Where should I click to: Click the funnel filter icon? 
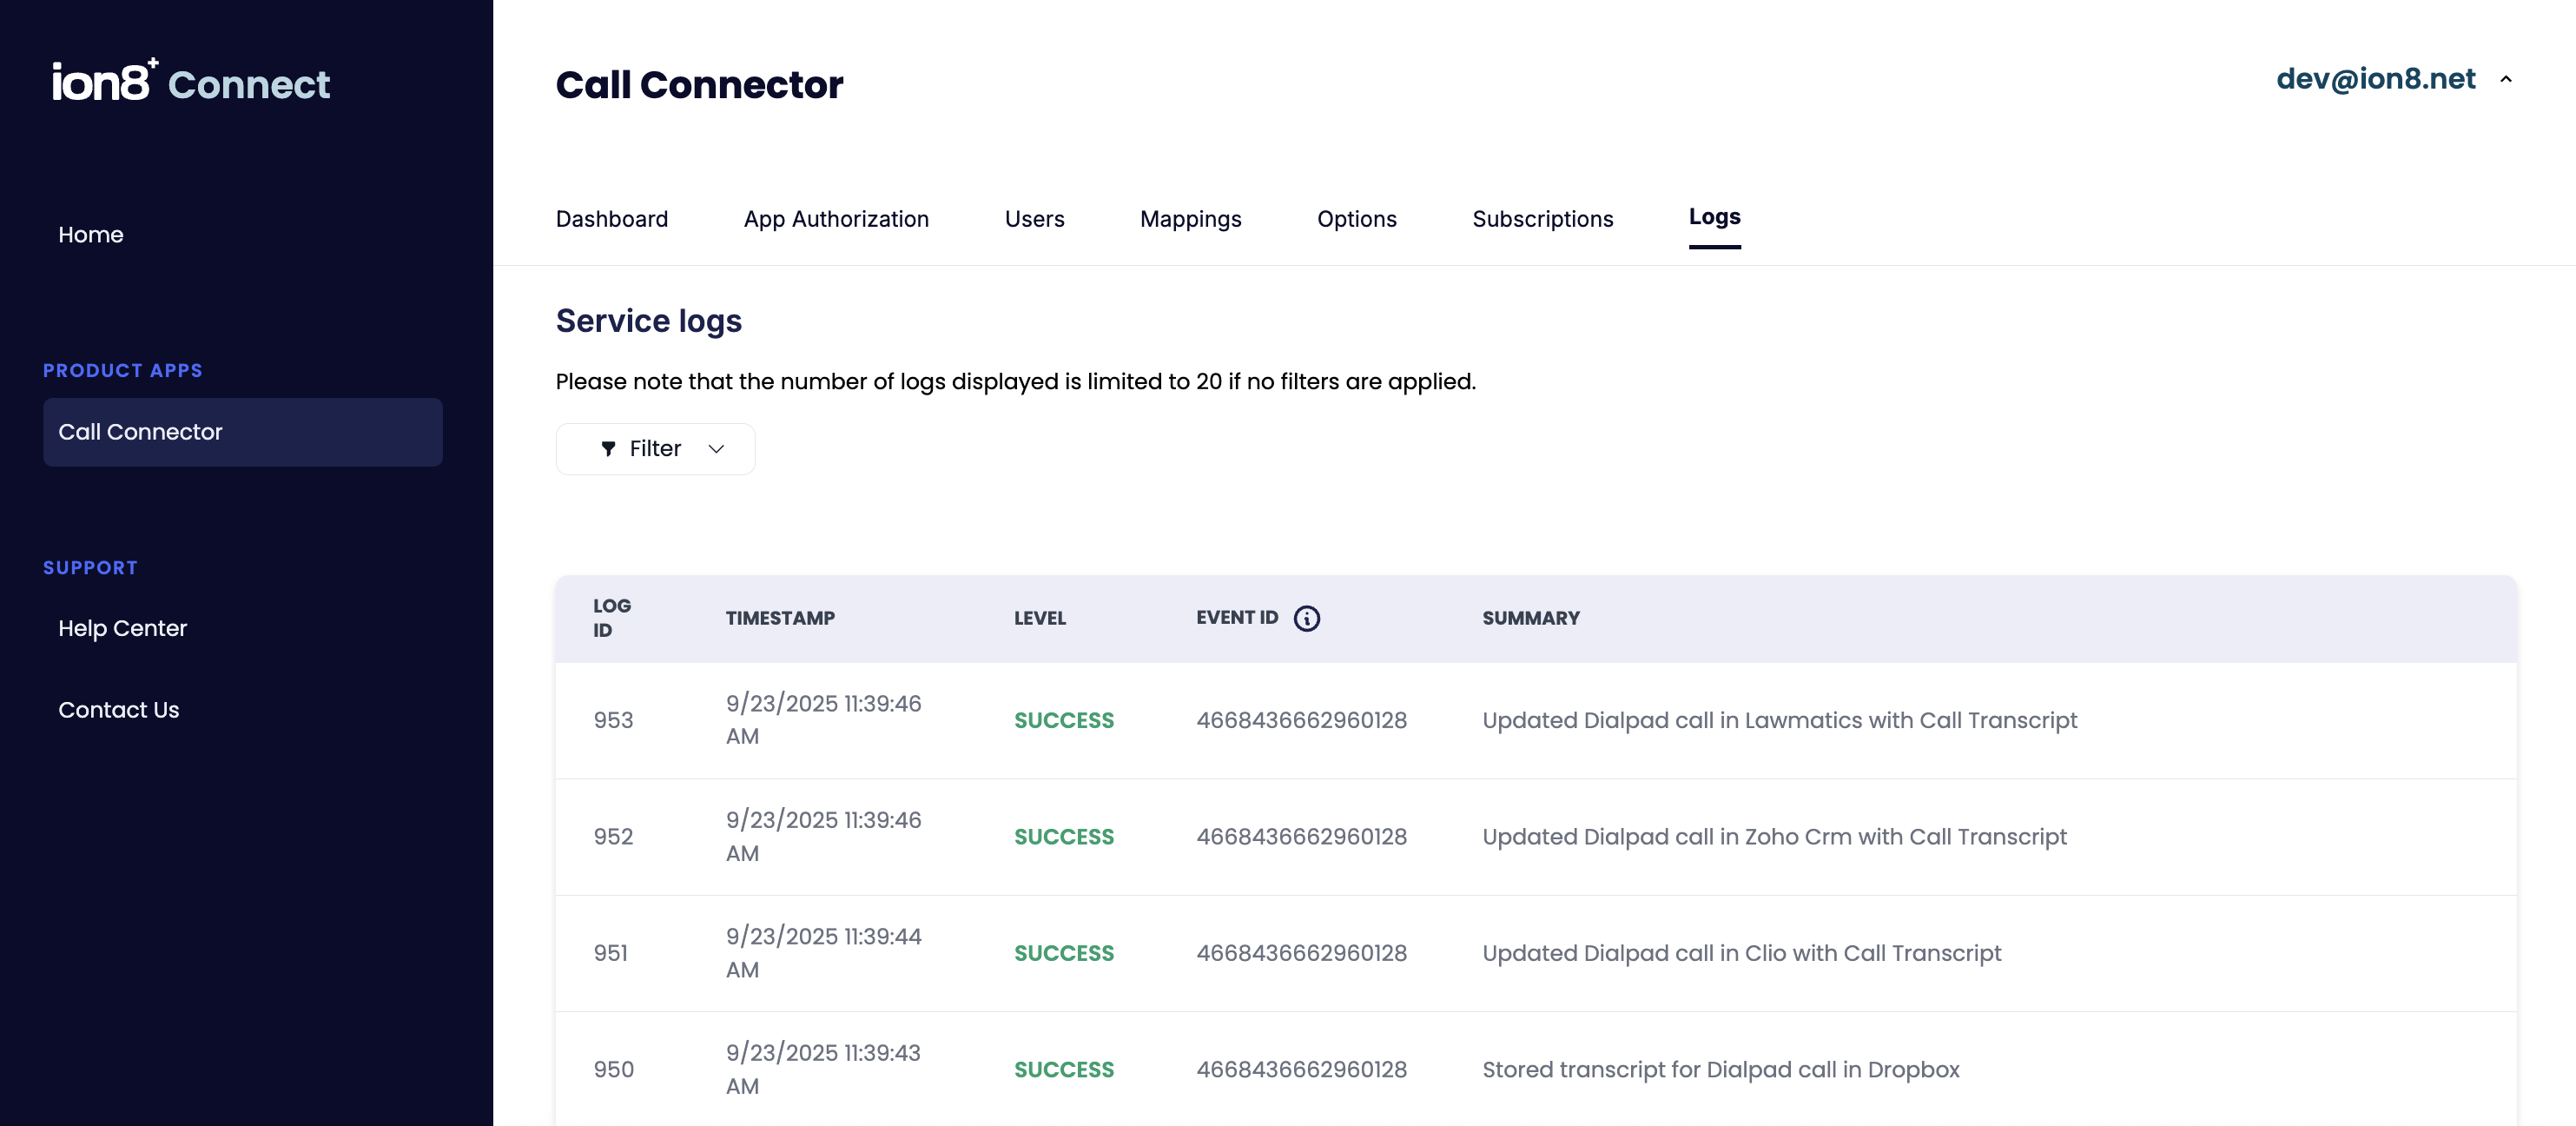(x=608, y=449)
